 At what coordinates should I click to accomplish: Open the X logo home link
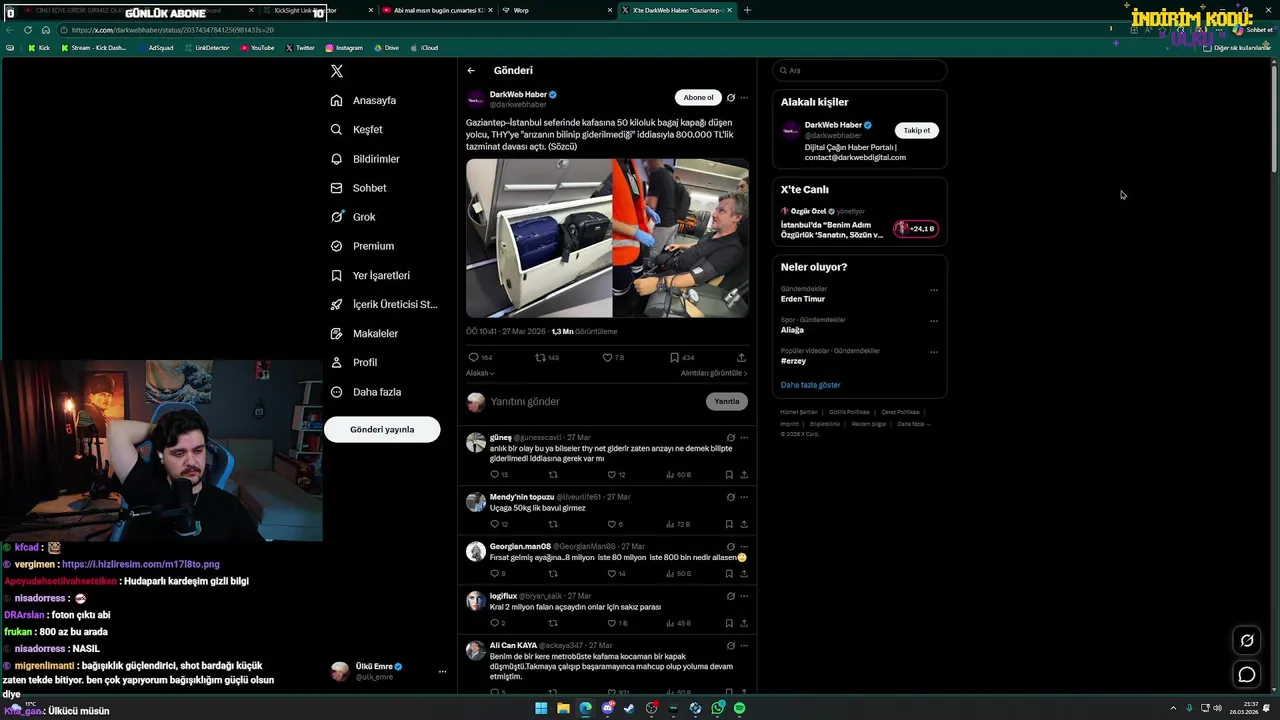[337, 71]
